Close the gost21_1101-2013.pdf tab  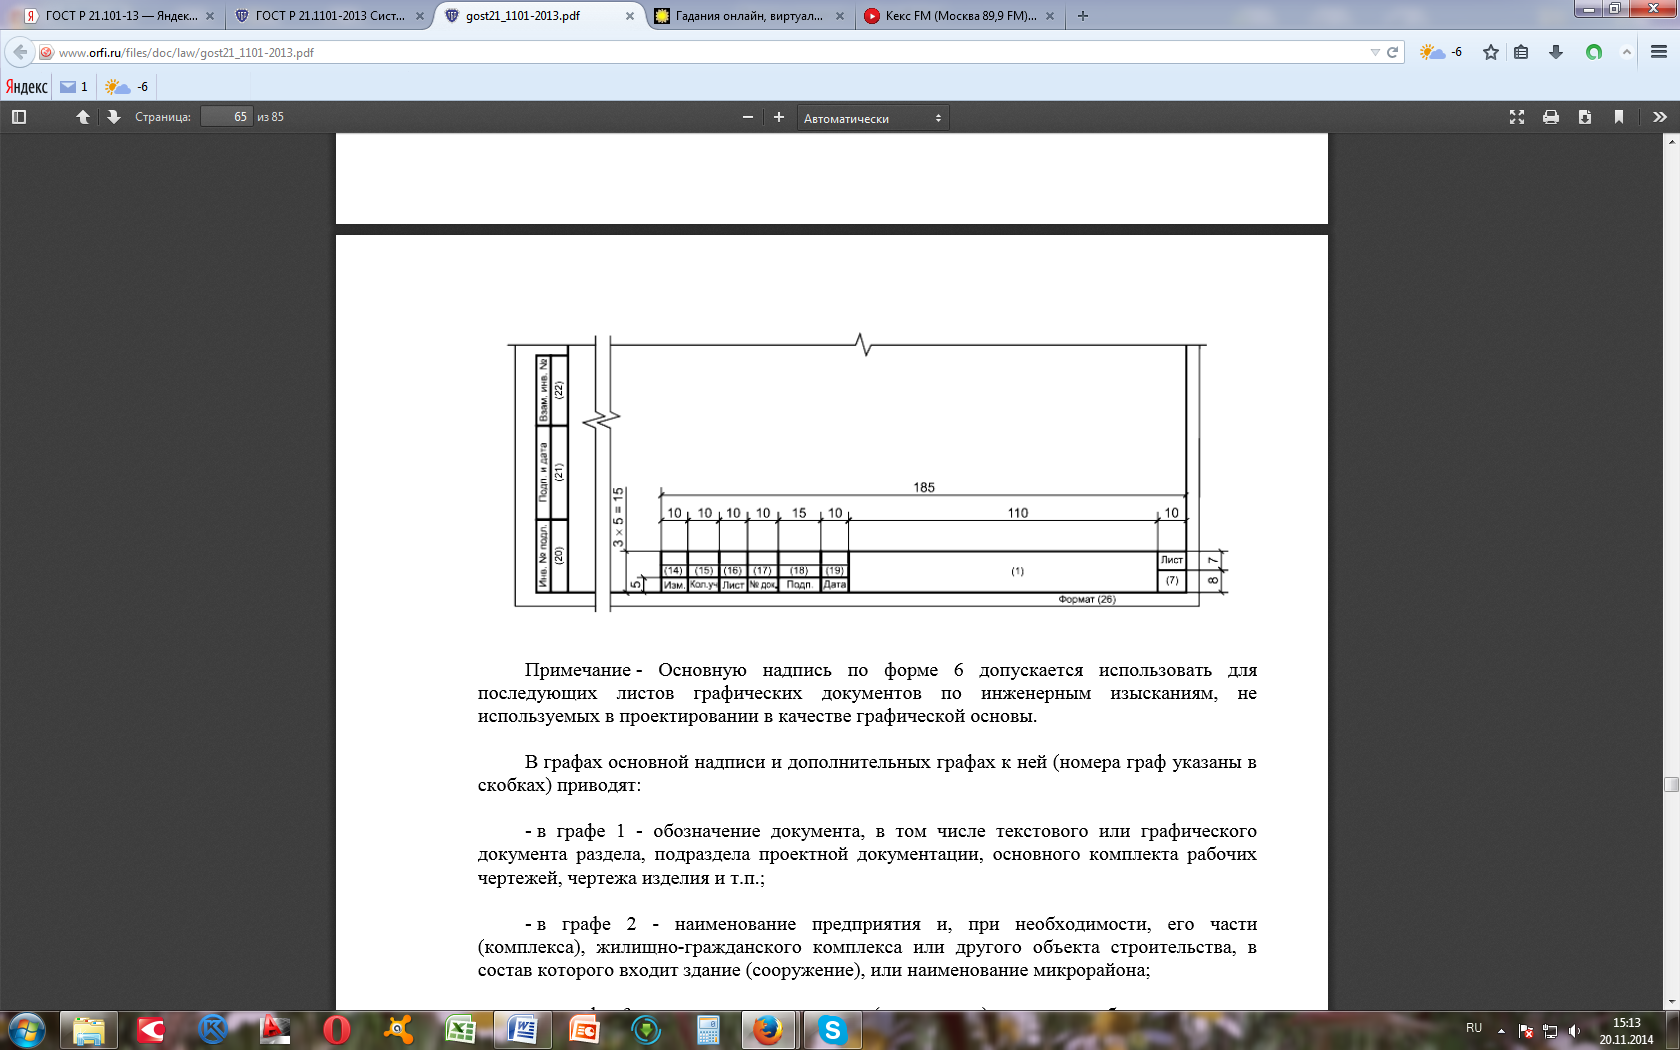pyautogui.click(x=630, y=16)
